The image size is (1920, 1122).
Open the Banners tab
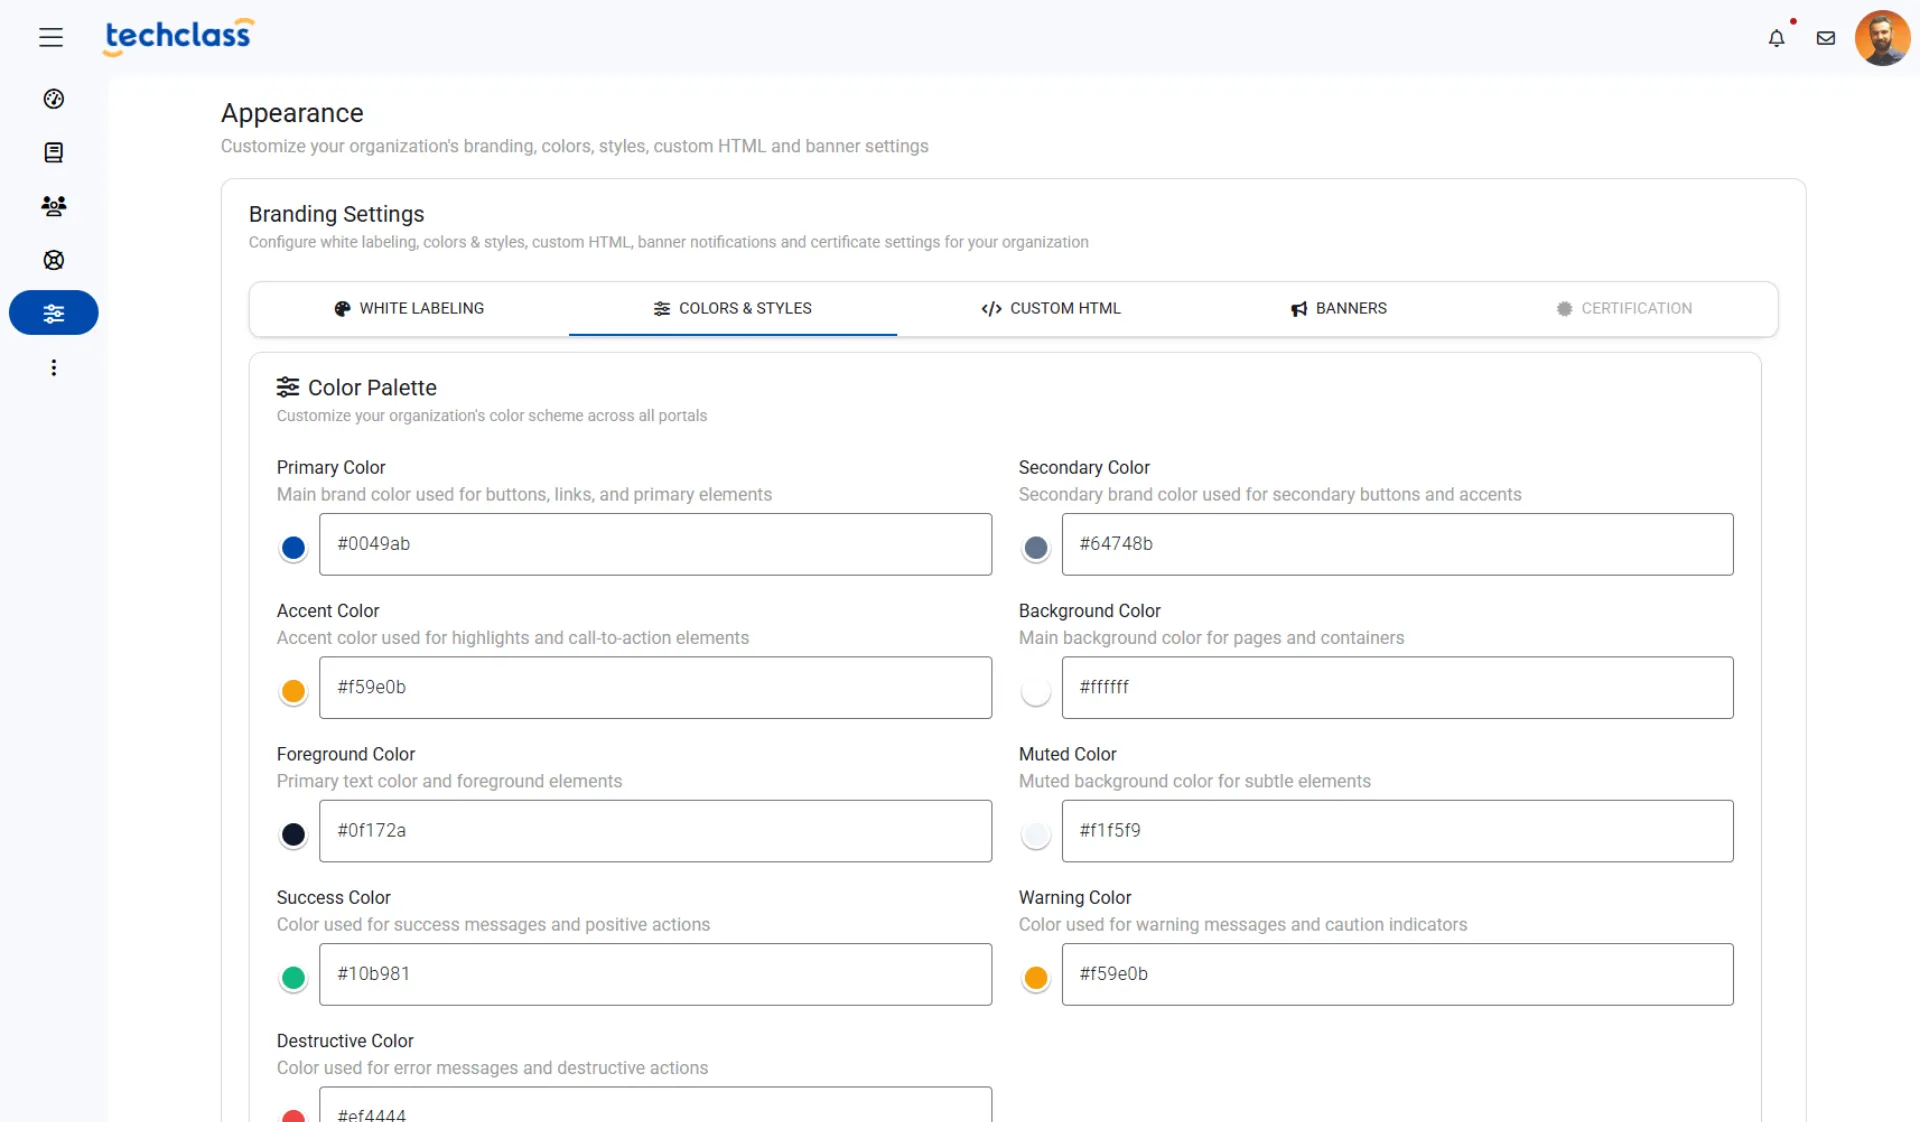click(x=1339, y=308)
